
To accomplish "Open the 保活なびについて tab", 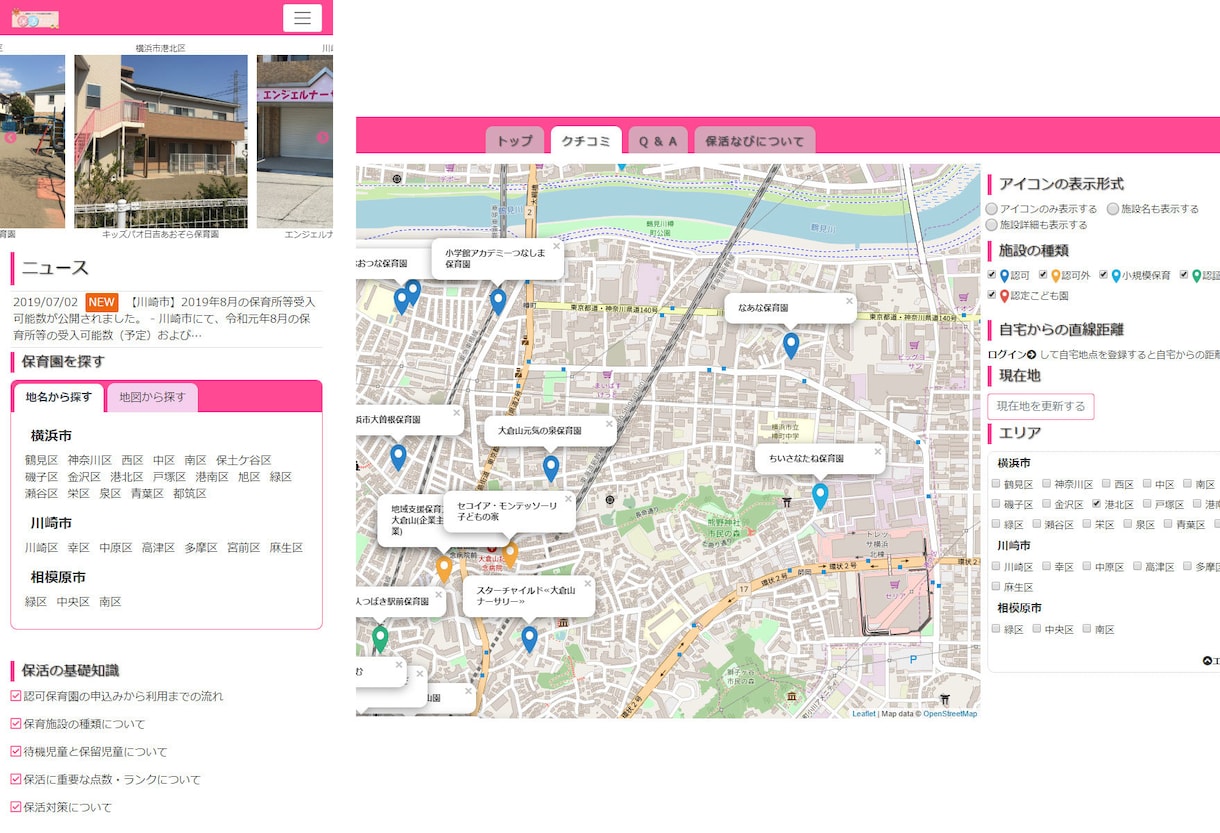I will (755, 141).
